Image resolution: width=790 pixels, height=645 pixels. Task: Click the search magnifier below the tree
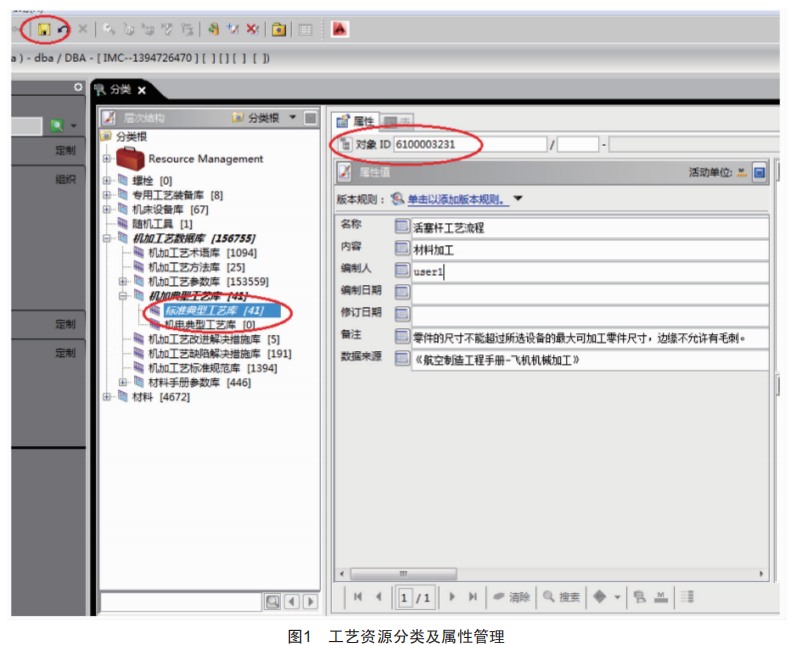tap(271, 600)
